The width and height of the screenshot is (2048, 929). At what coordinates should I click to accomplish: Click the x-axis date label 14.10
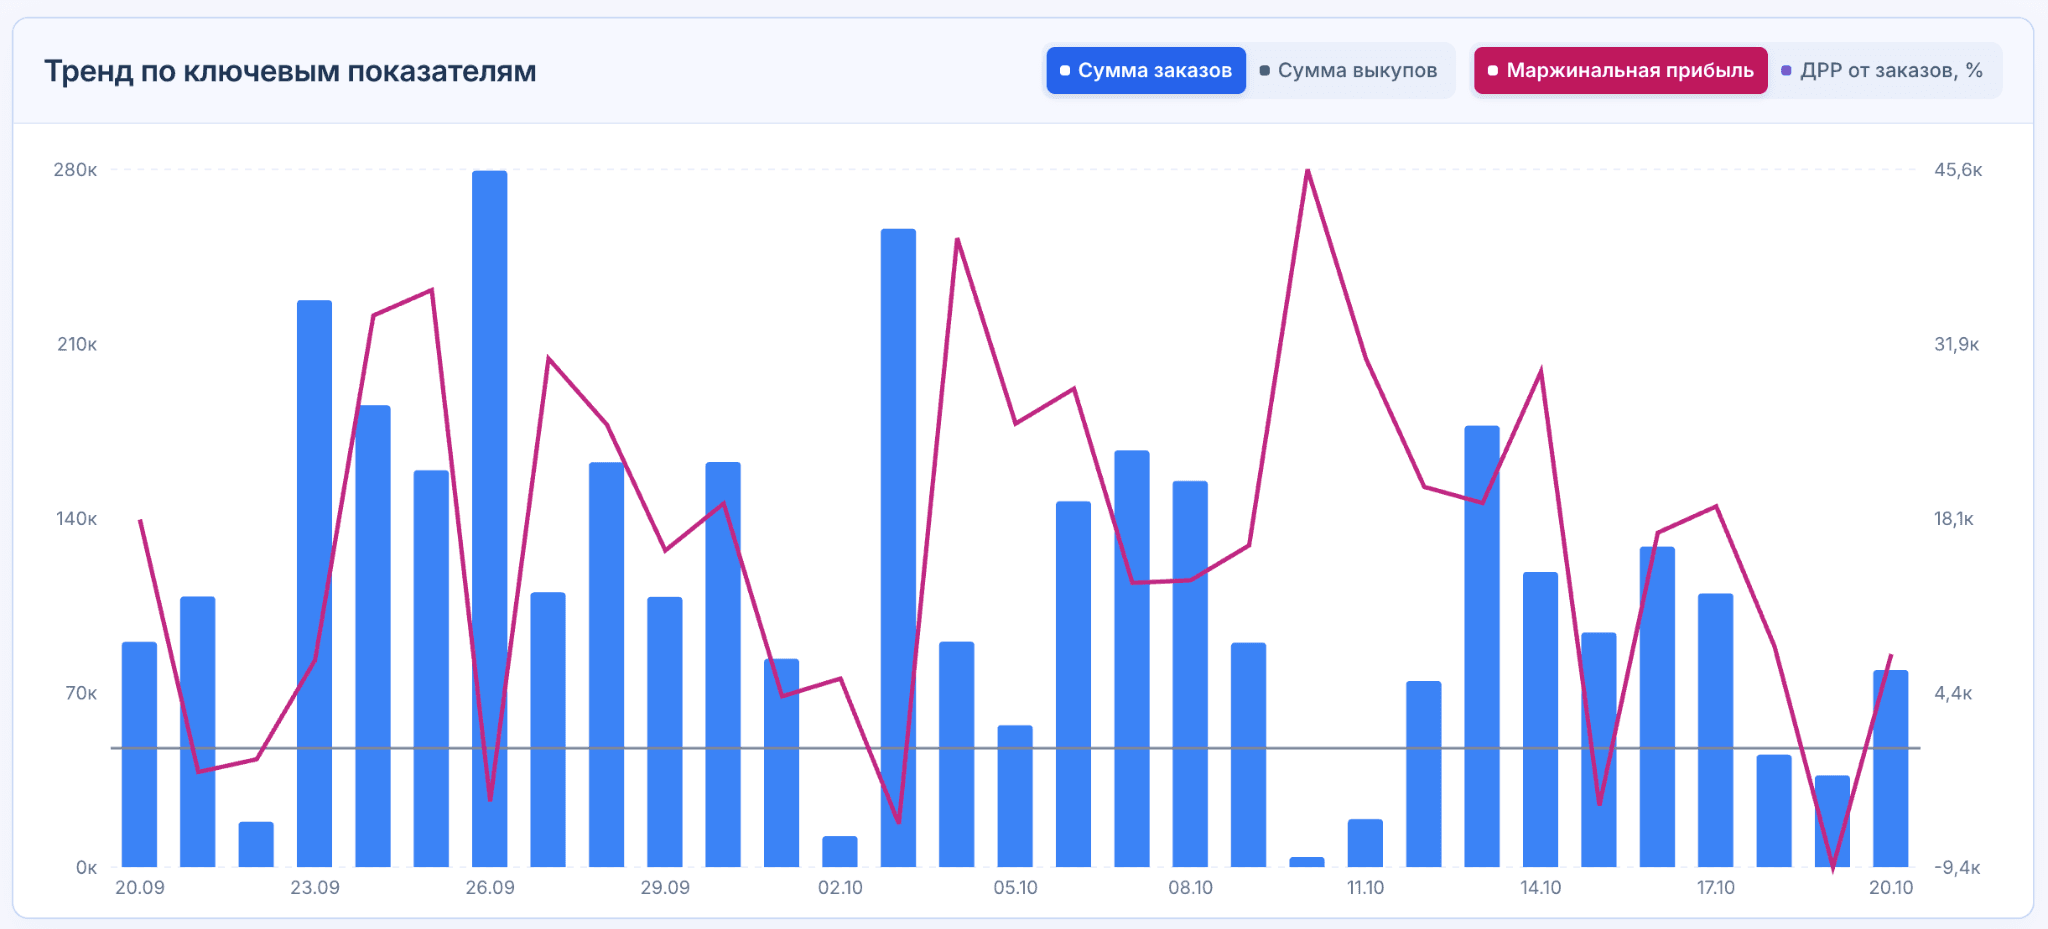1540,888
